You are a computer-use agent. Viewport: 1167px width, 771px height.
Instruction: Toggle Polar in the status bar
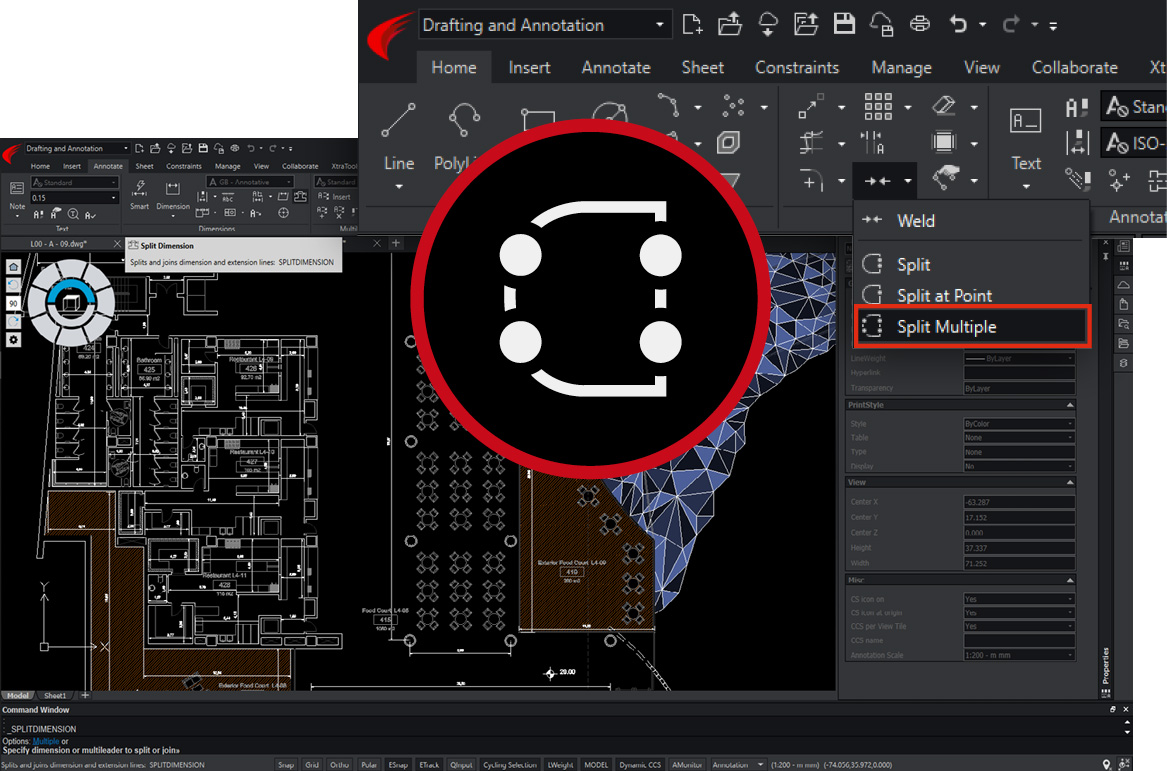pyautogui.click(x=369, y=764)
